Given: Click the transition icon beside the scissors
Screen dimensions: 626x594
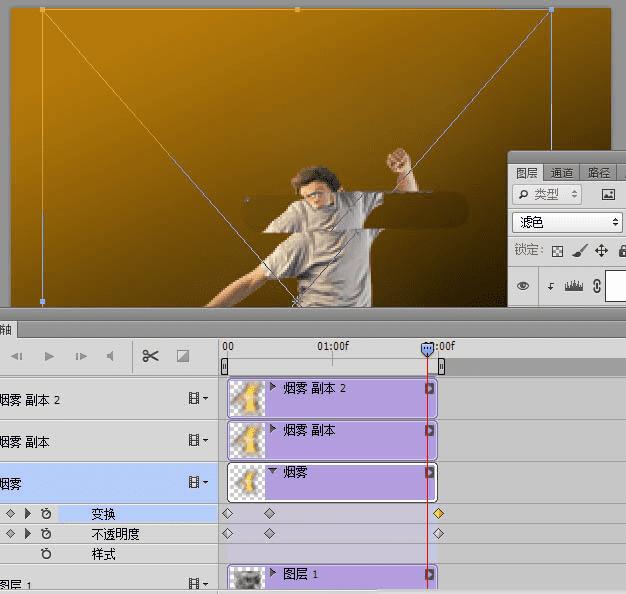Looking at the screenshot, I should [x=183, y=355].
